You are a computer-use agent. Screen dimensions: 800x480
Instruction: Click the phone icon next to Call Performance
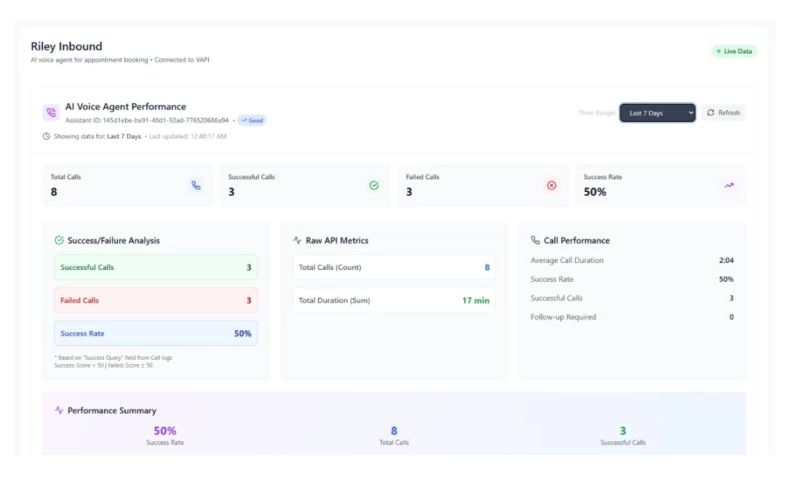point(536,240)
